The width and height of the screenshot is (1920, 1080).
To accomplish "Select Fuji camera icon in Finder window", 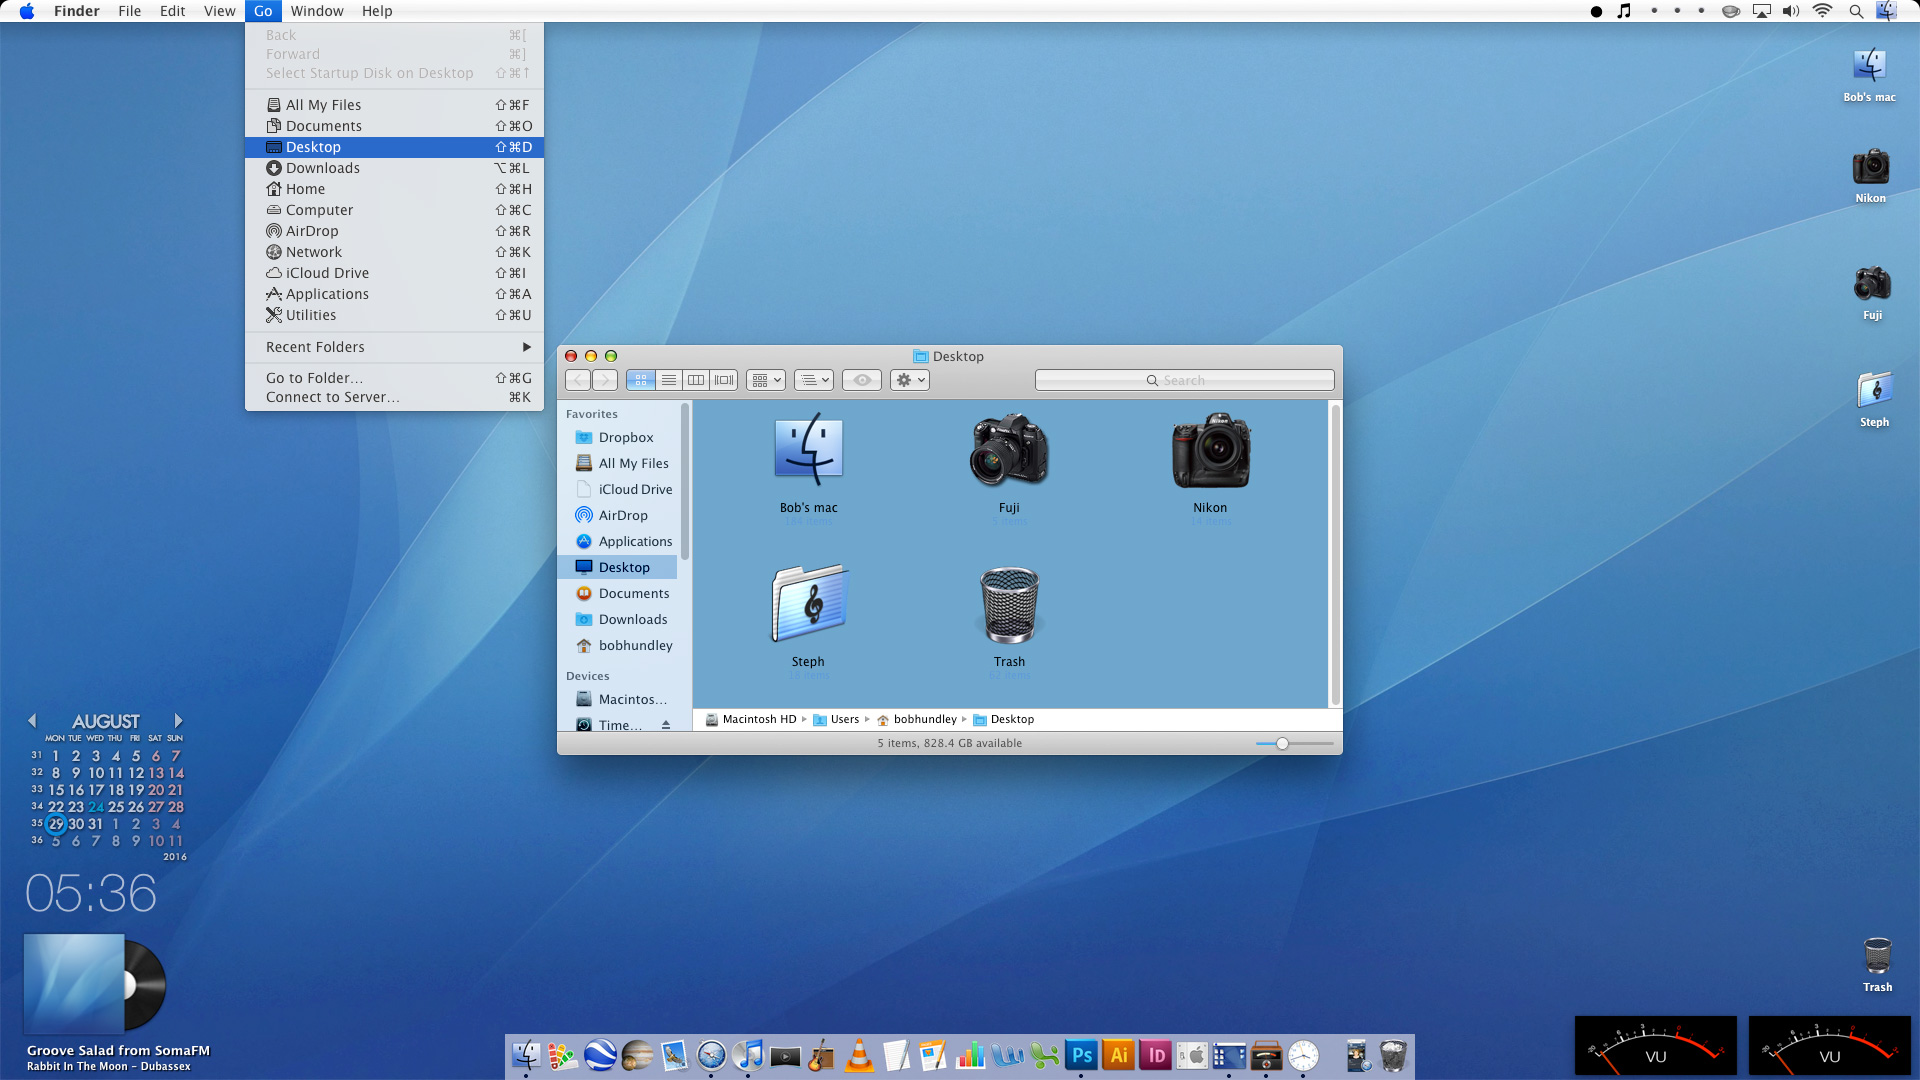I will [x=1009, y=450].
